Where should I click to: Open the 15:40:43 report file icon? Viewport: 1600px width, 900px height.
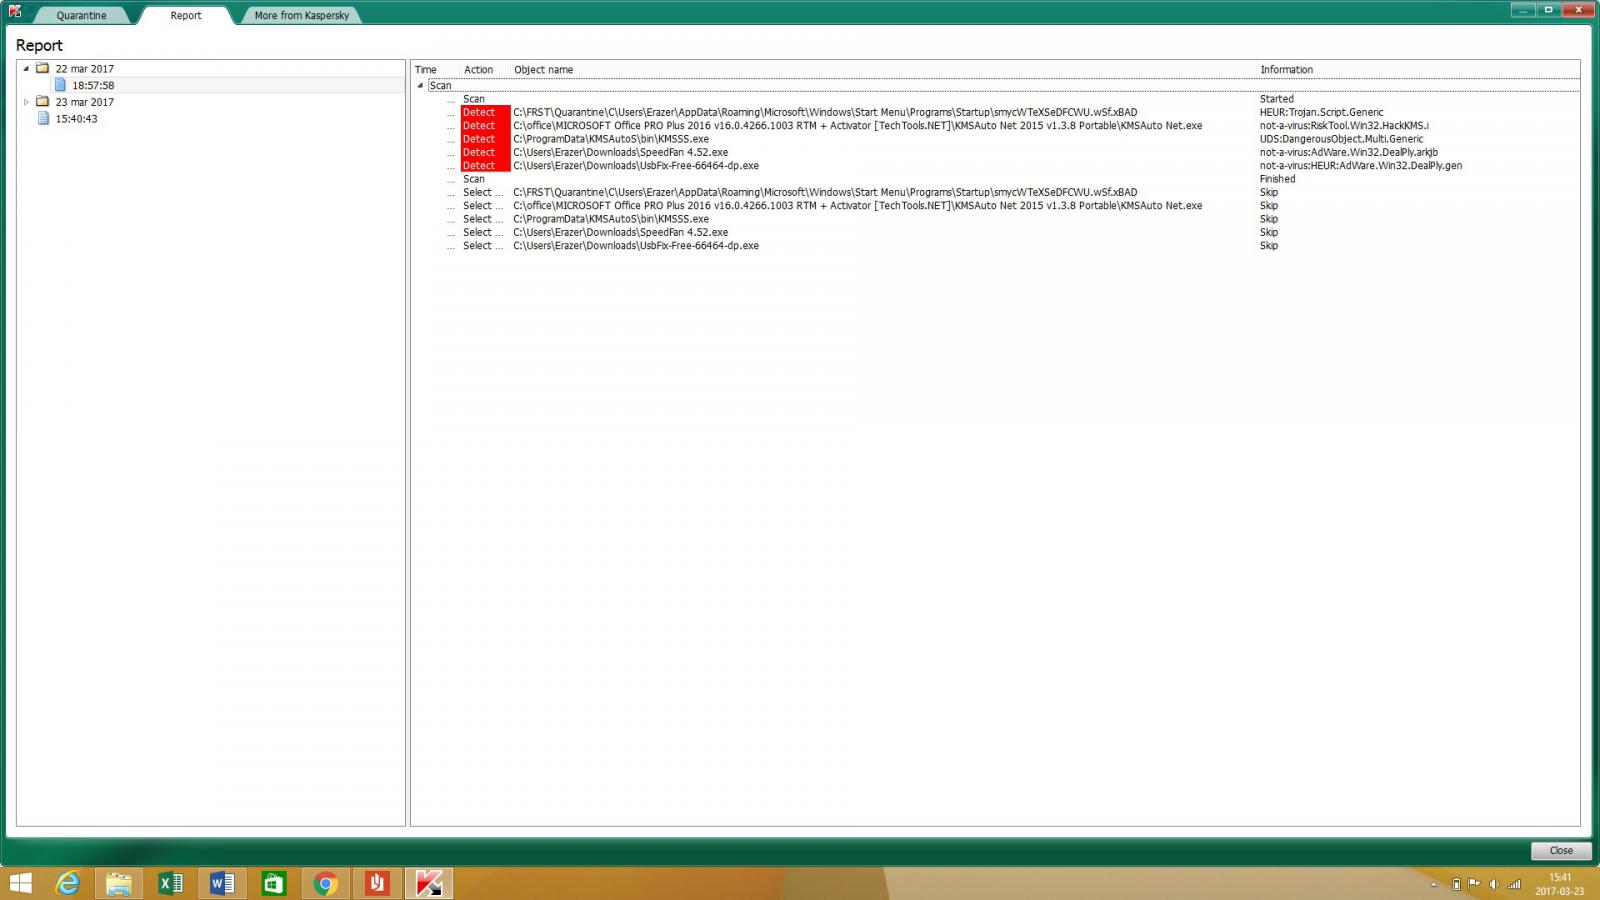(43, 118)
